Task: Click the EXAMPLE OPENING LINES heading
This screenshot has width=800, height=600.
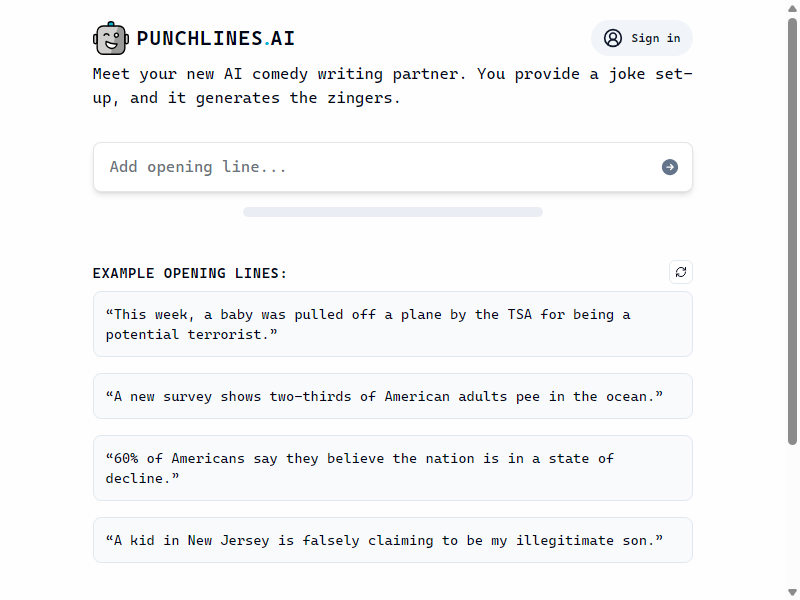Action: click(190, 273)
